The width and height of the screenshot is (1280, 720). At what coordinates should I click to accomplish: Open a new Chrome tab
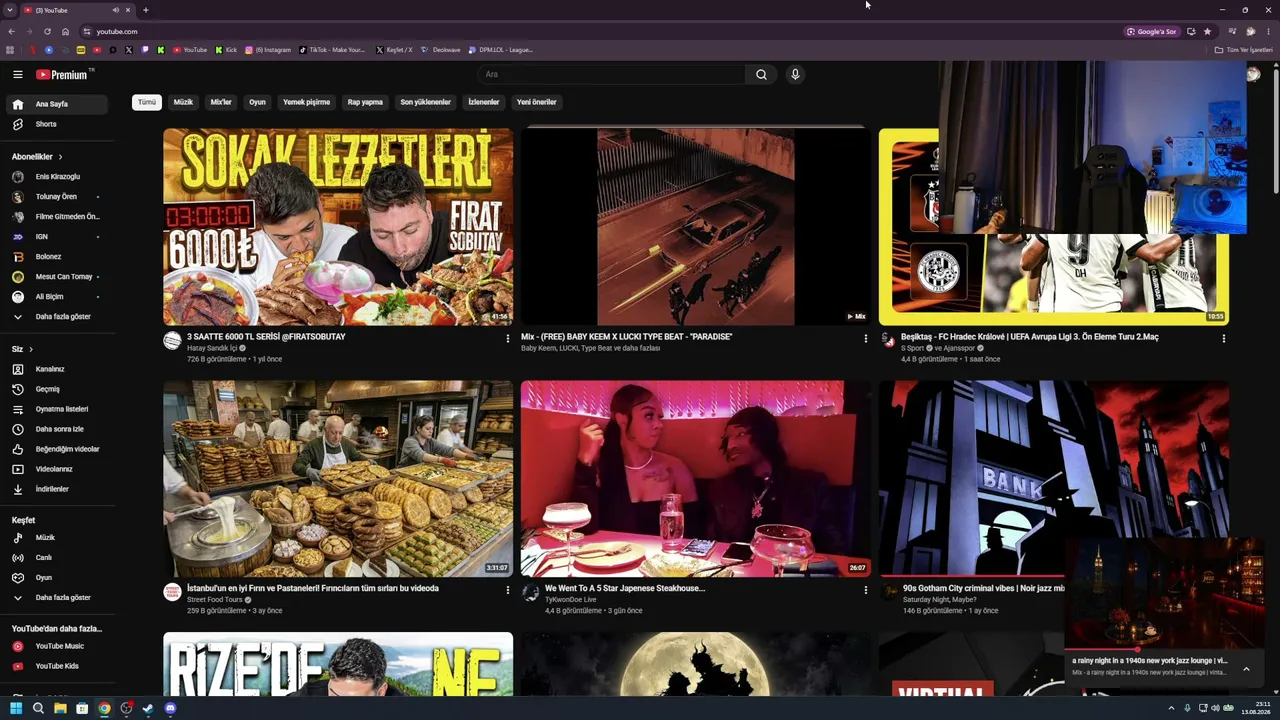pos(145,10)
